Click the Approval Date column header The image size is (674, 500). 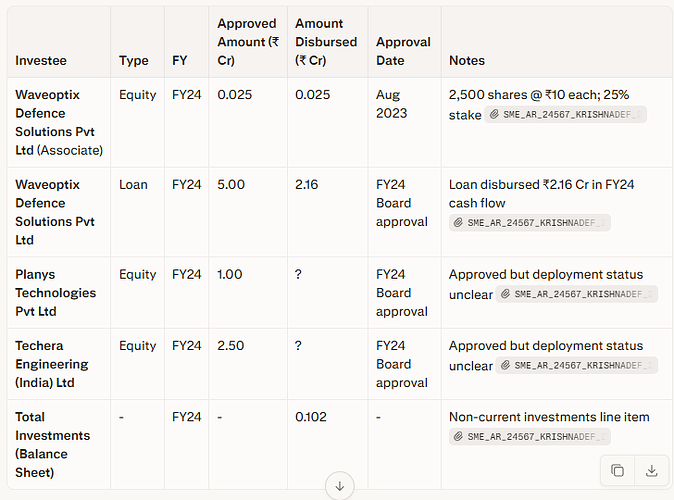click(x=403, y=51)
